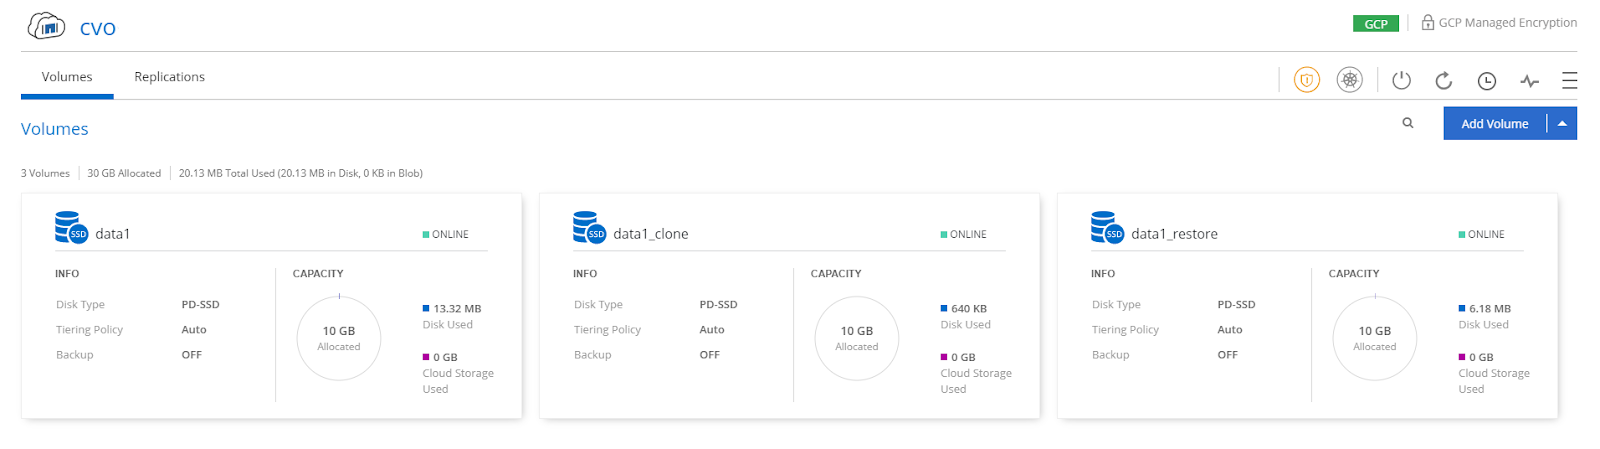The height and width of the screenshot is (449, 1600).
Task: Click the data1_clone SSD disk icon
Action: [589, 227]
